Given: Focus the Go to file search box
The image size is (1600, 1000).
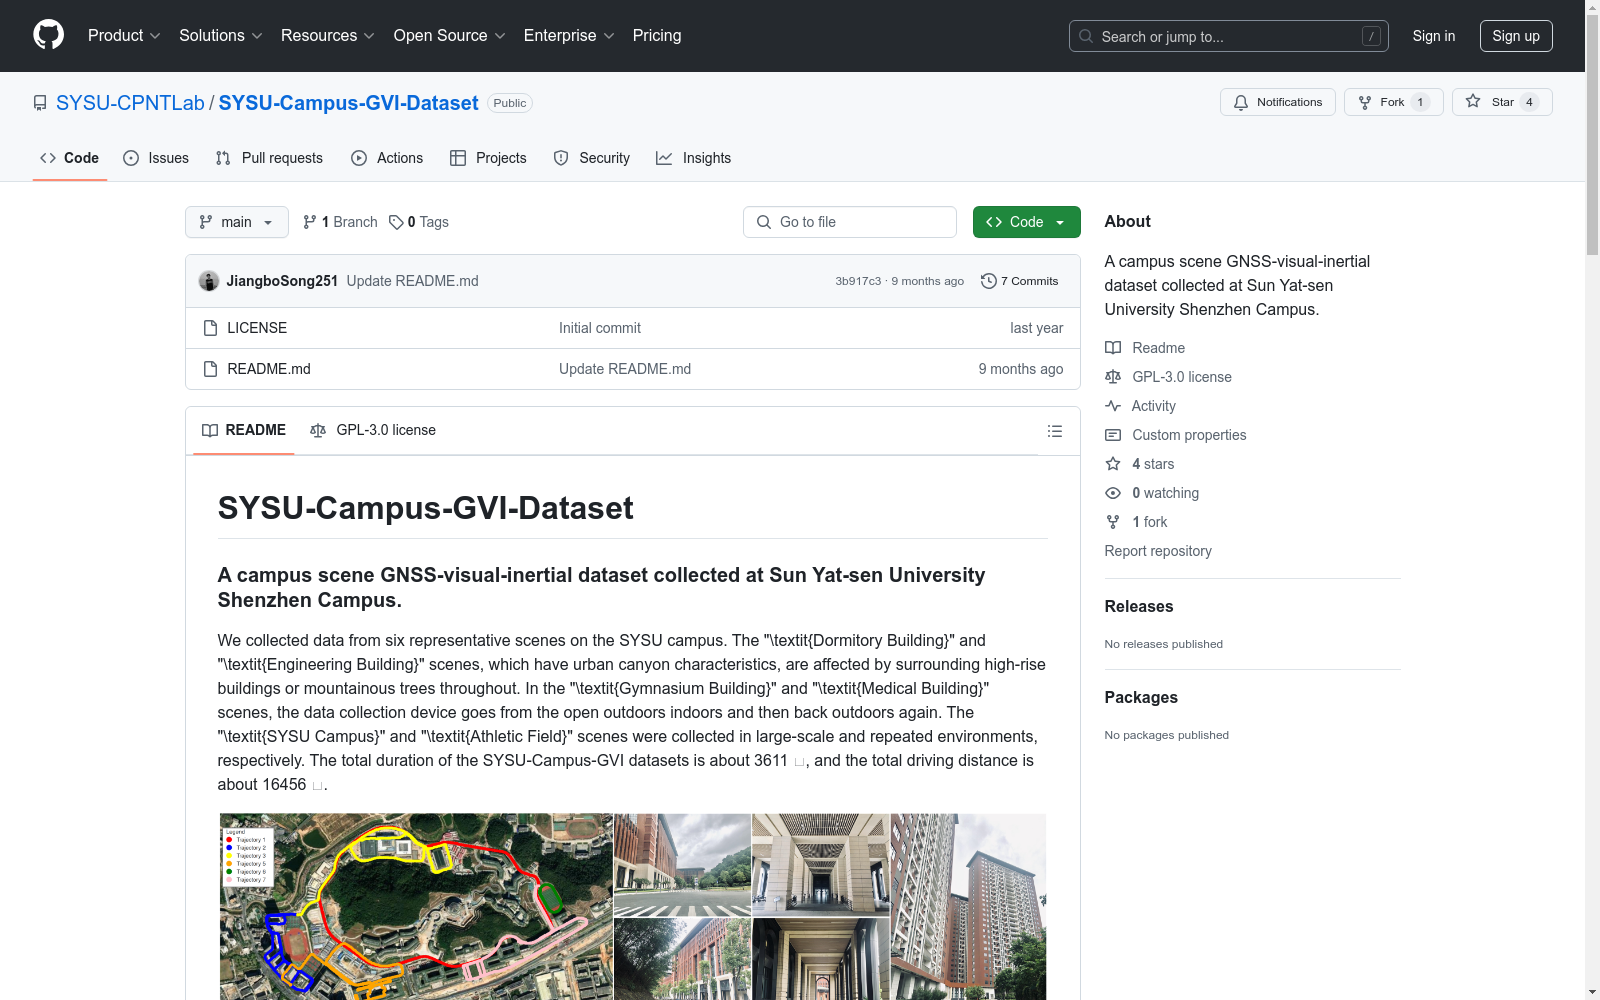Looking at the screenshot, I should (850, 222).
